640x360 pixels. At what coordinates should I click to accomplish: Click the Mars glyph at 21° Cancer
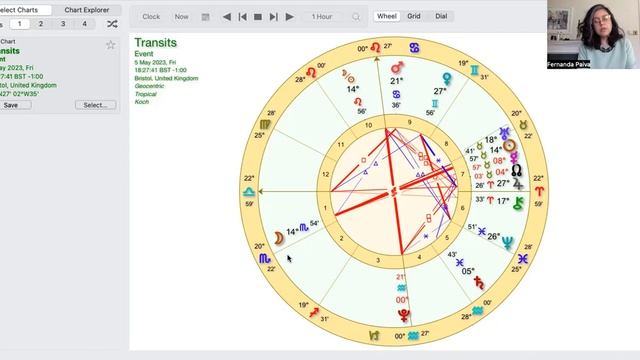pos(397,67)
